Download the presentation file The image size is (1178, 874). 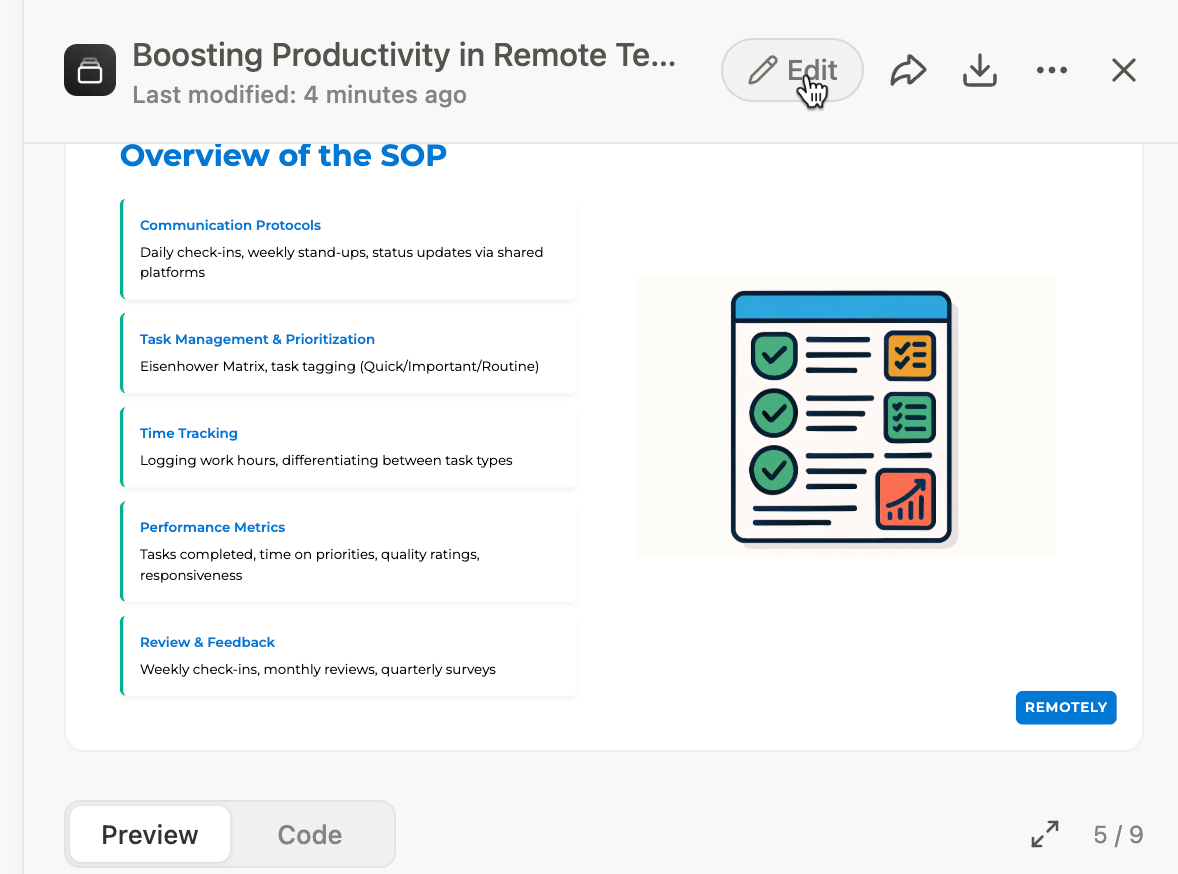coord(980,71)
